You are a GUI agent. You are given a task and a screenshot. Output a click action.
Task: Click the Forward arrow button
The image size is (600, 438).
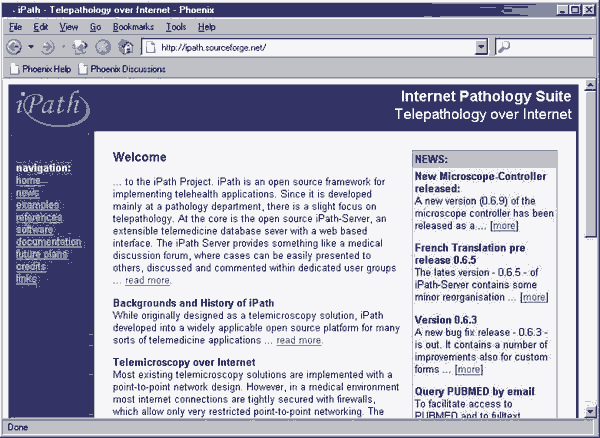(48, 47)
